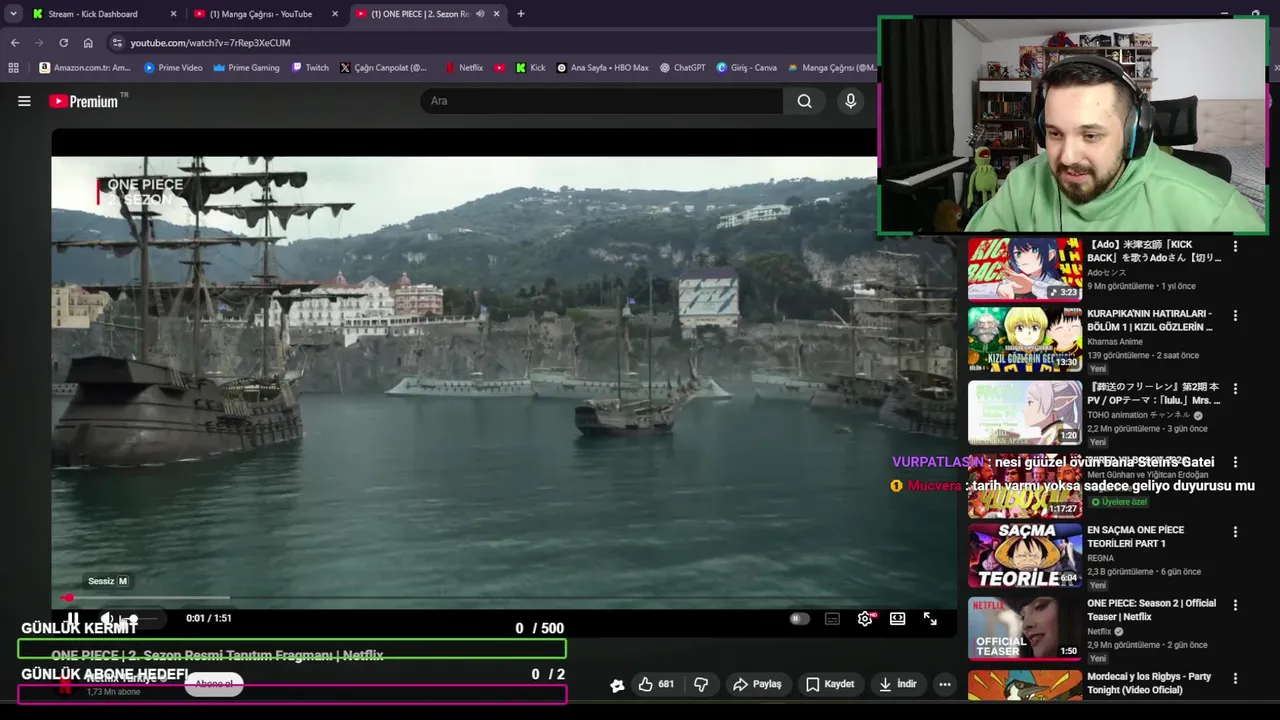Open YouTube icon bookmark beside Netflix
The width and height of the screenshot is (1280, 720).
point(499,68)
